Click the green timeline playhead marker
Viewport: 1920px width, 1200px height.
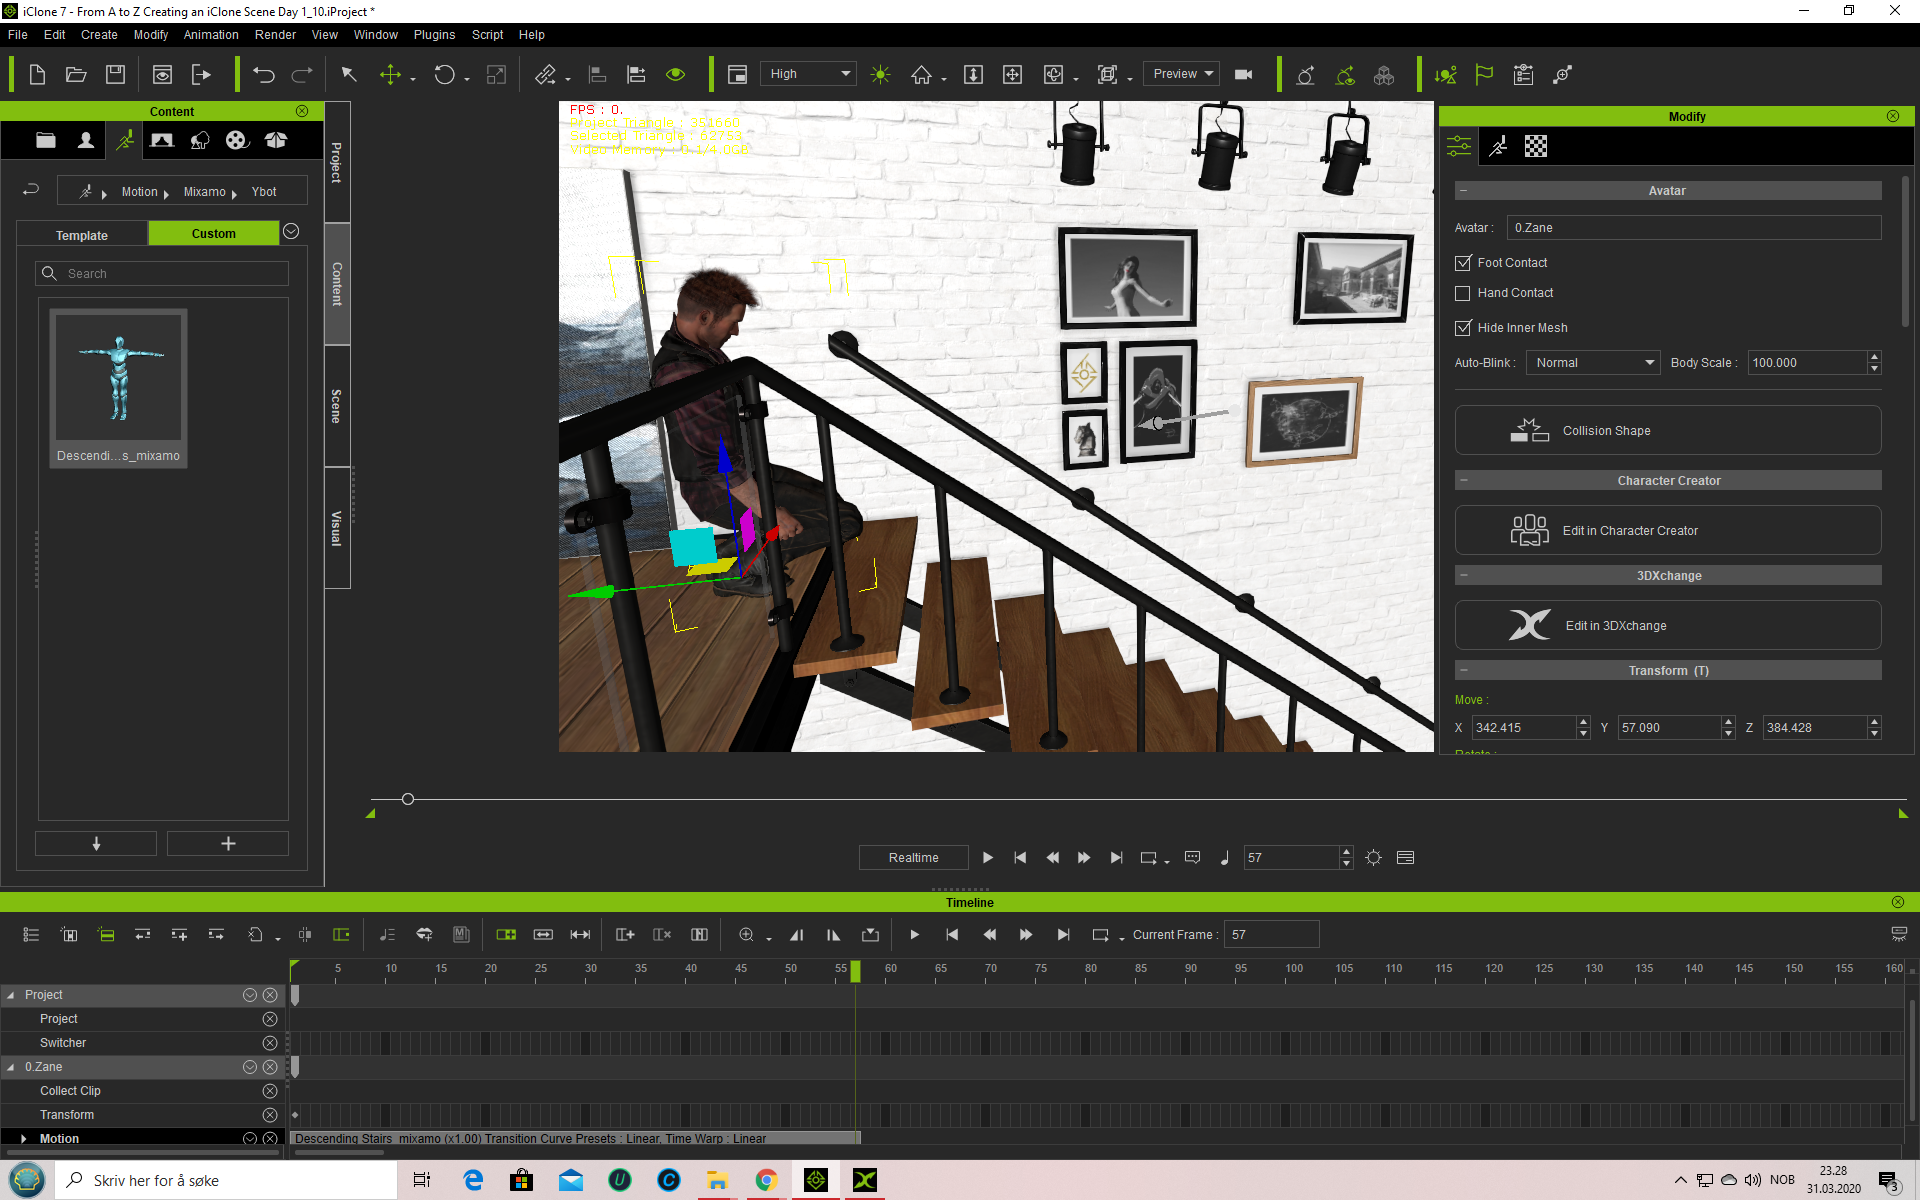[x=855, y=970]
